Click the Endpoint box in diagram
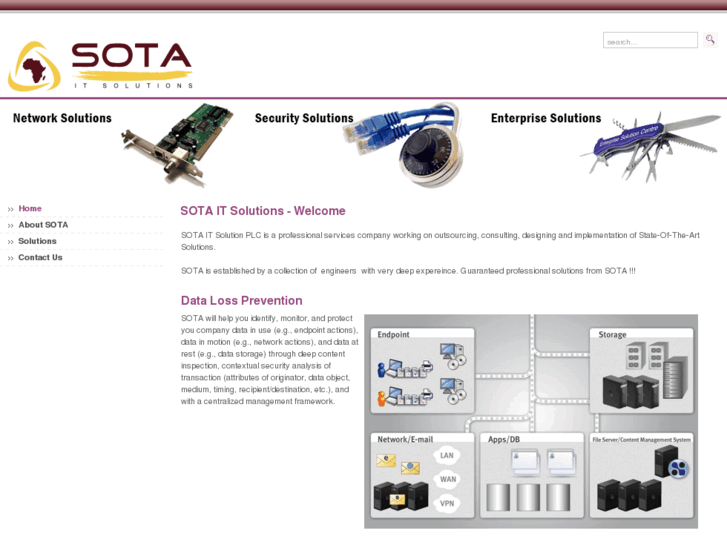Image resolution: width=727 pixels, height=545 pixels. [422, 371]
